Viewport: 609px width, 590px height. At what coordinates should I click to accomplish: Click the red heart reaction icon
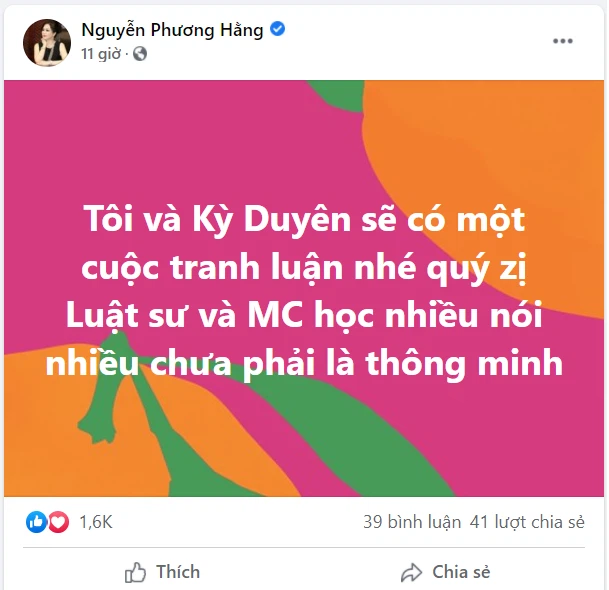point(59,522)
